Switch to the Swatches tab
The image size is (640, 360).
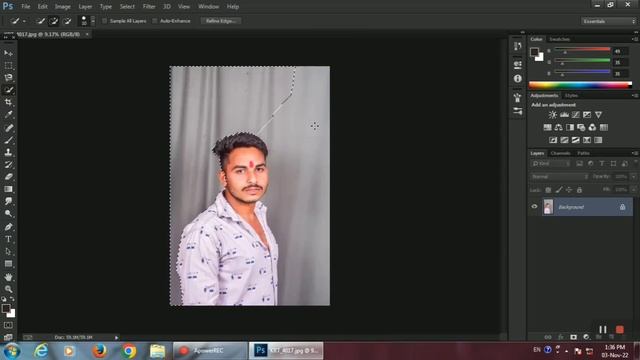[559, 39]
